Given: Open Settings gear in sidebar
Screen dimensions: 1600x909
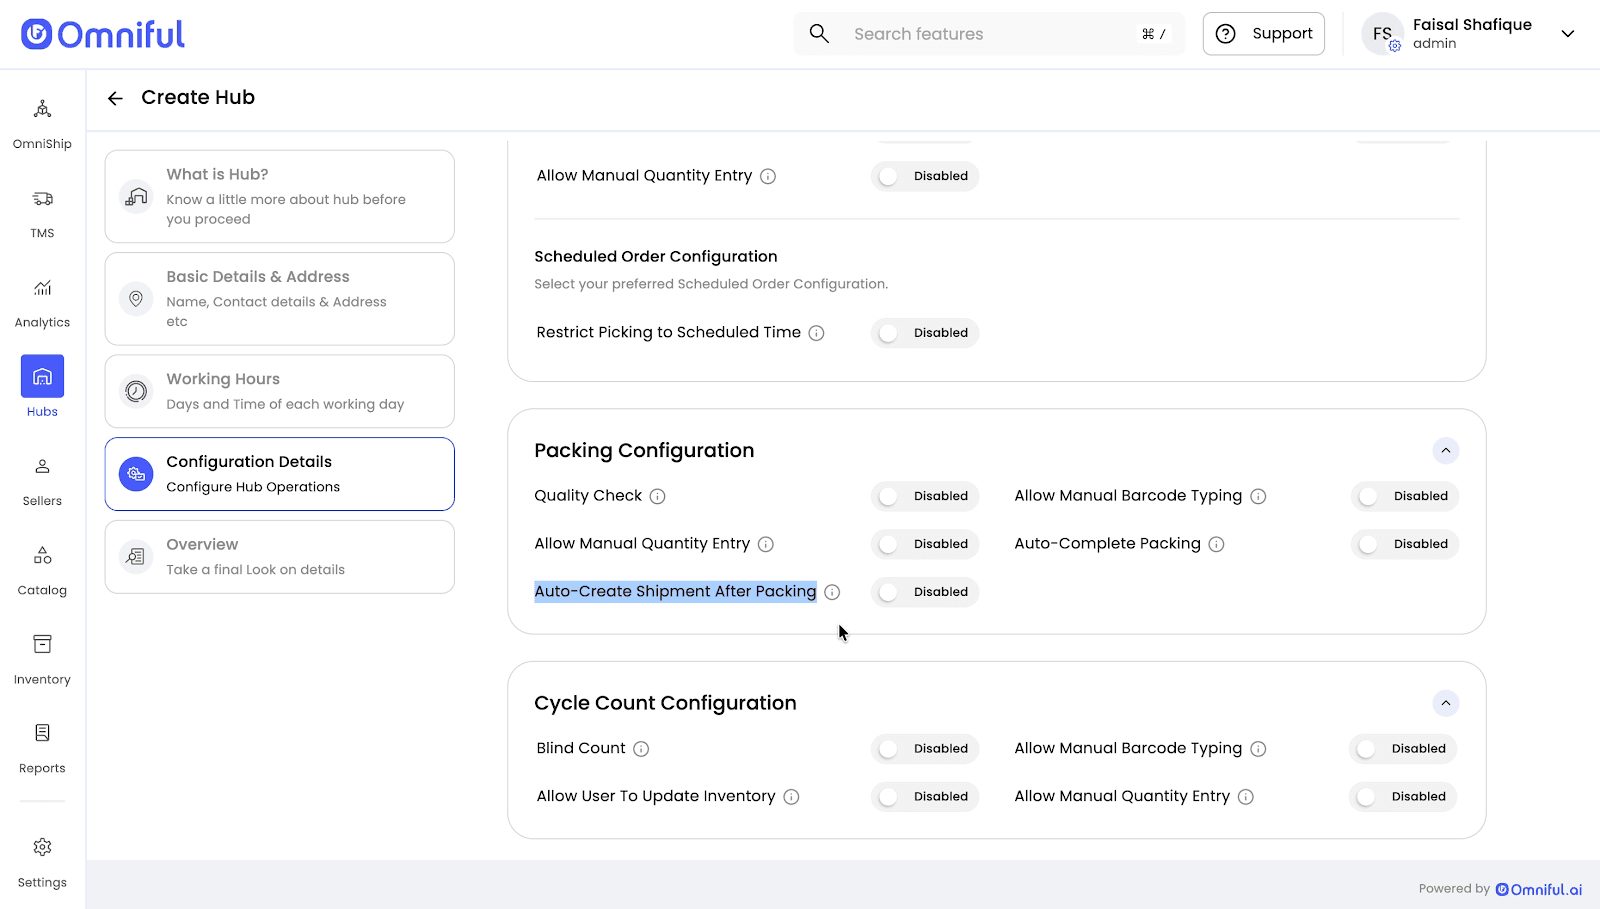Looking at the screenshot, I should coord(42,848).
